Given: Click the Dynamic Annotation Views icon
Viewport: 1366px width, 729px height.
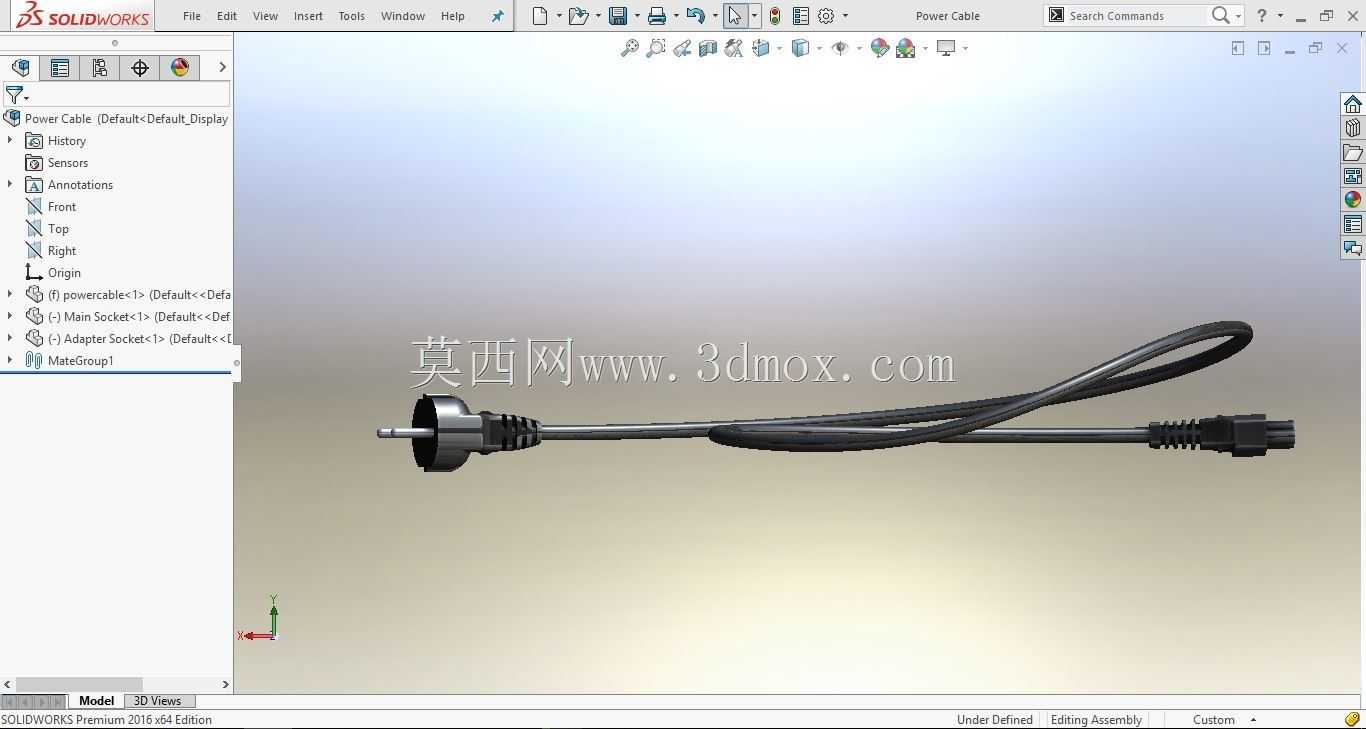Looking at the screenshot, I should point(734,48).
